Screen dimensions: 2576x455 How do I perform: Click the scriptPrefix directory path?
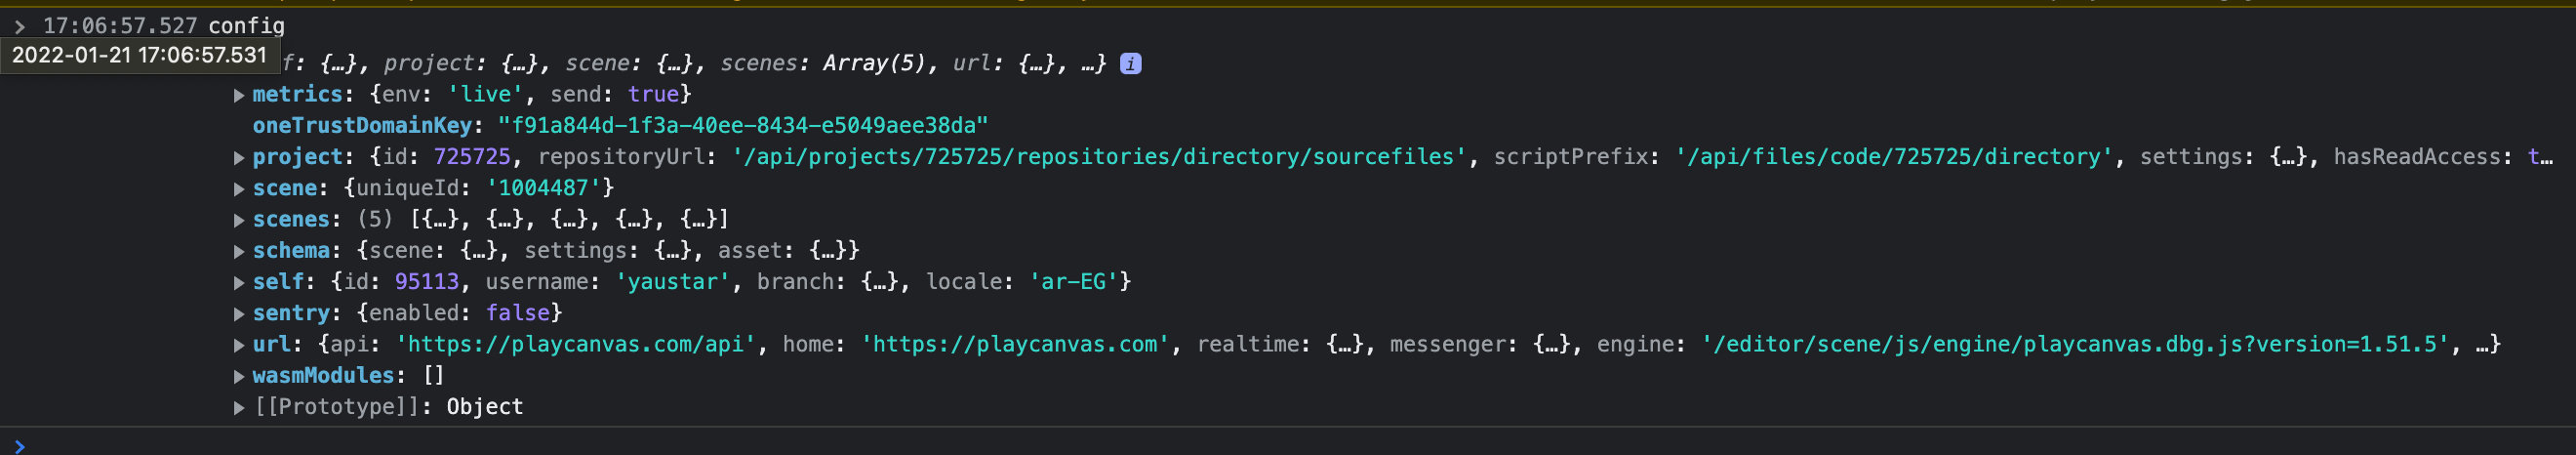coord(1894,156)
